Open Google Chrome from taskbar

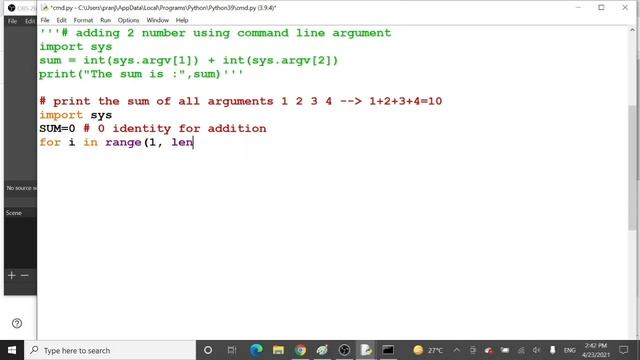(300, 350)
